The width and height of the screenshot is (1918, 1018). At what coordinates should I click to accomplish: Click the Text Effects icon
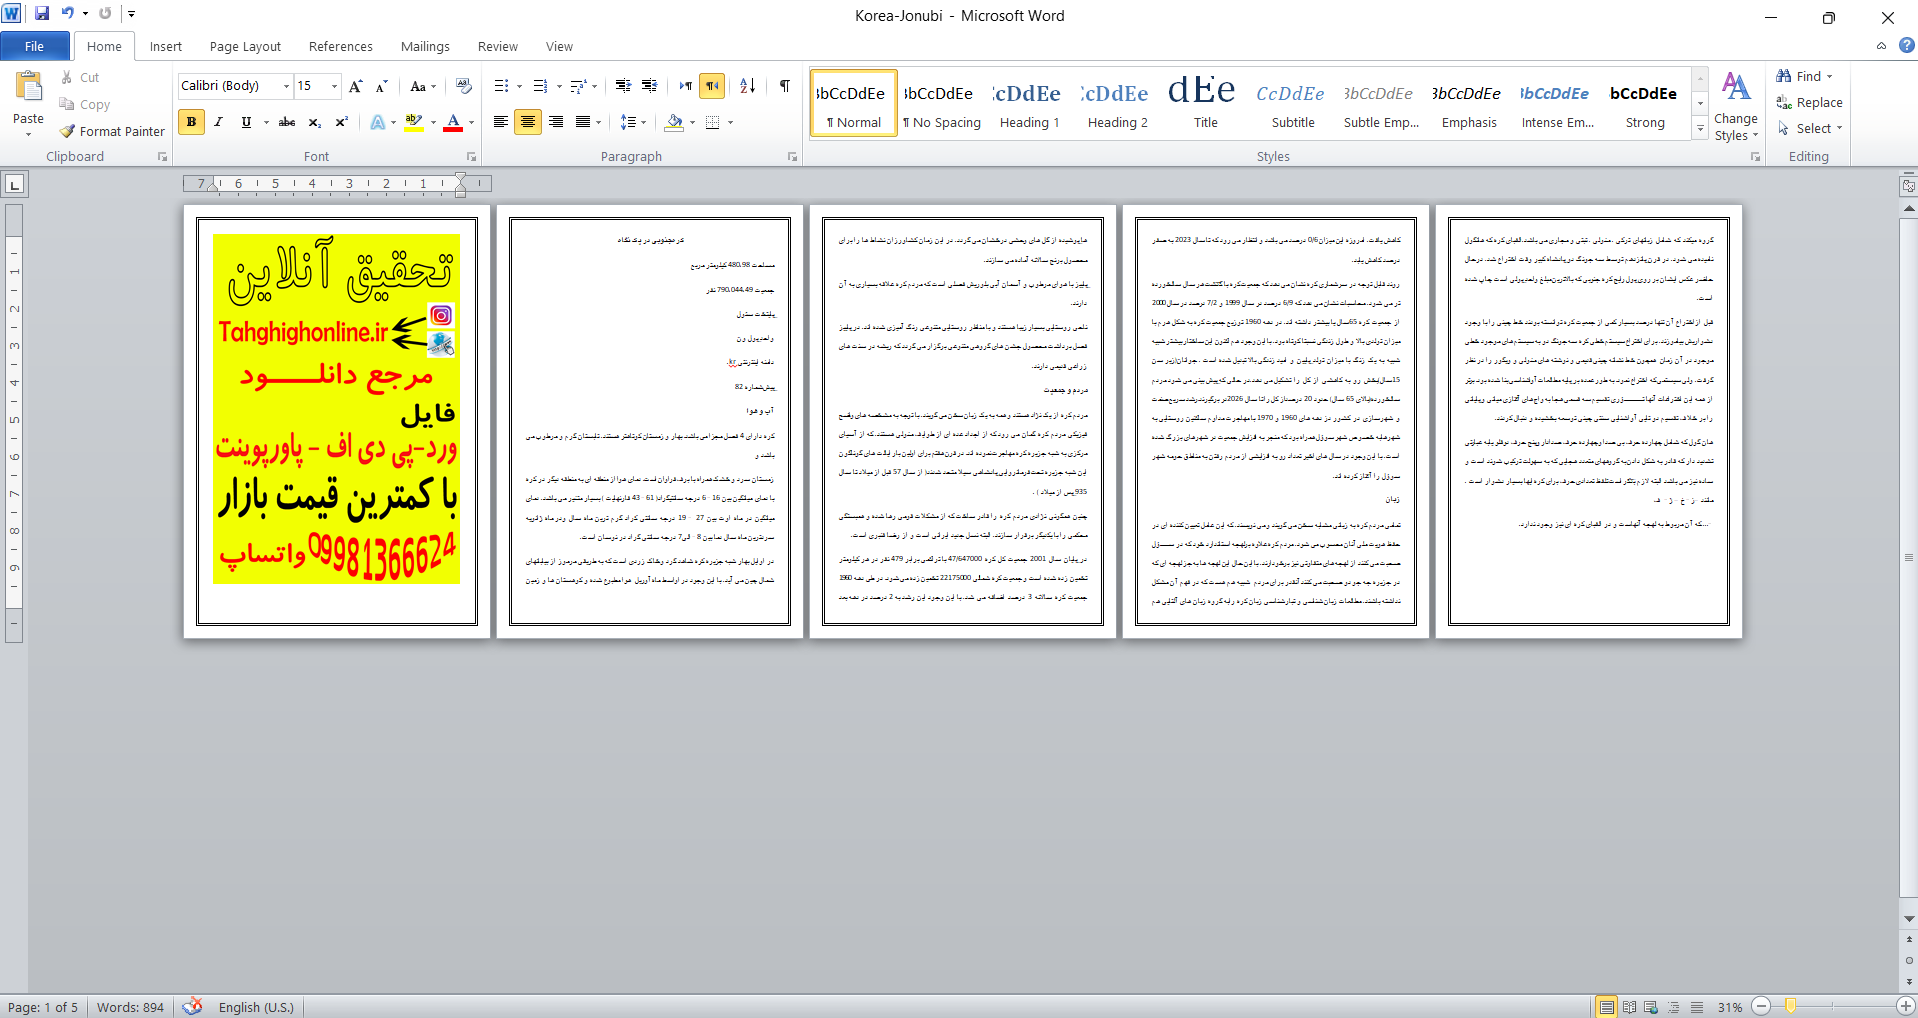pos(378,122)
